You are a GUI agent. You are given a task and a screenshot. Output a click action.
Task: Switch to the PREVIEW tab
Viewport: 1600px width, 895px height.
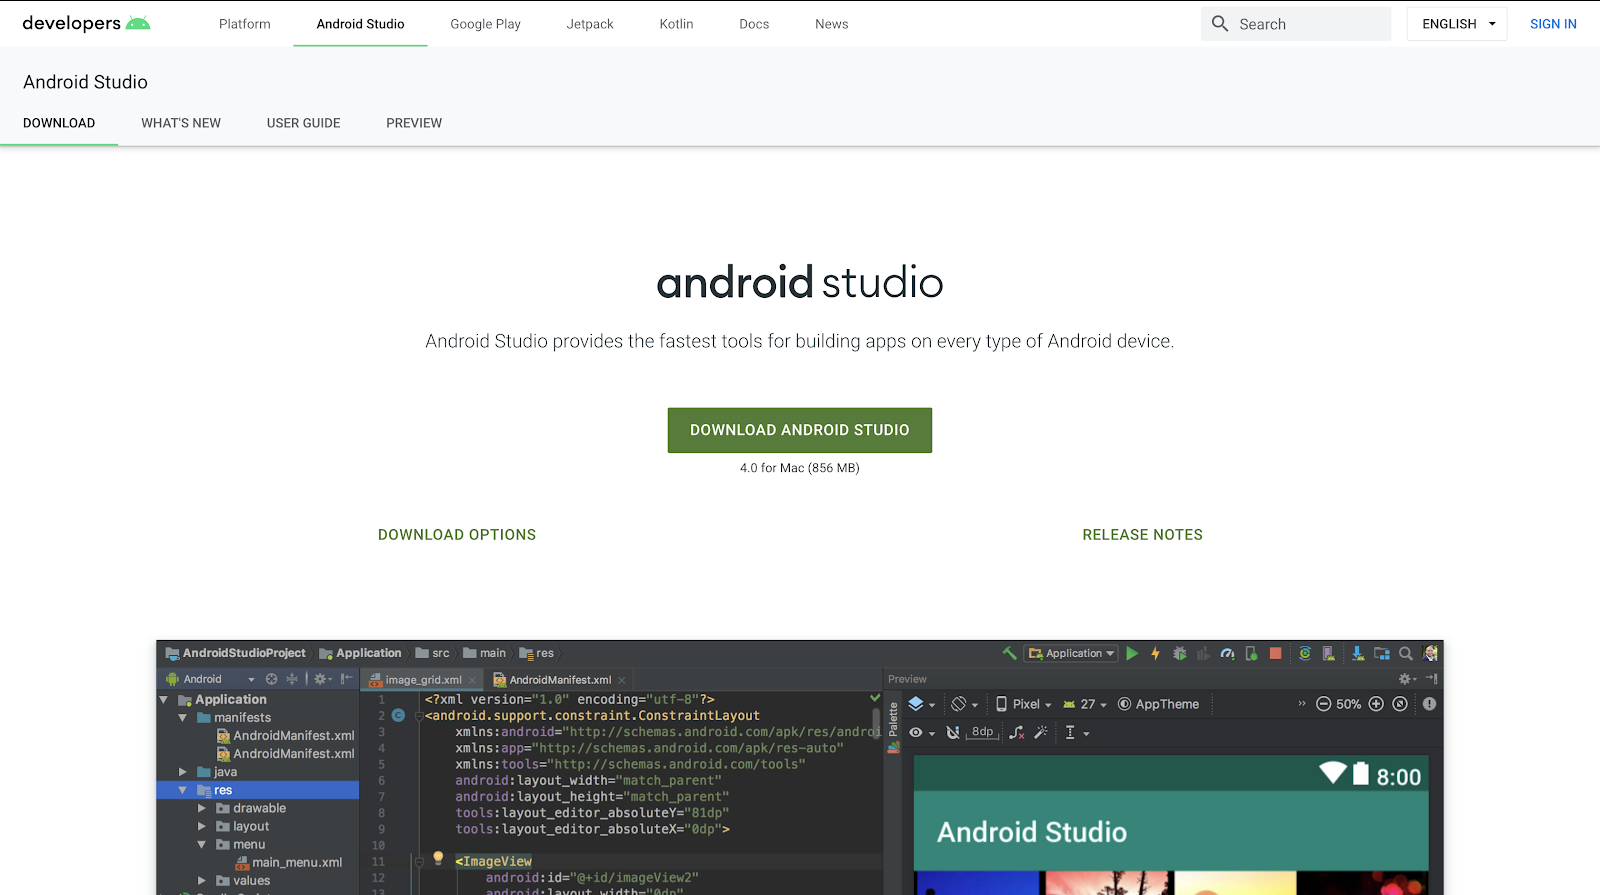point(414,123)
